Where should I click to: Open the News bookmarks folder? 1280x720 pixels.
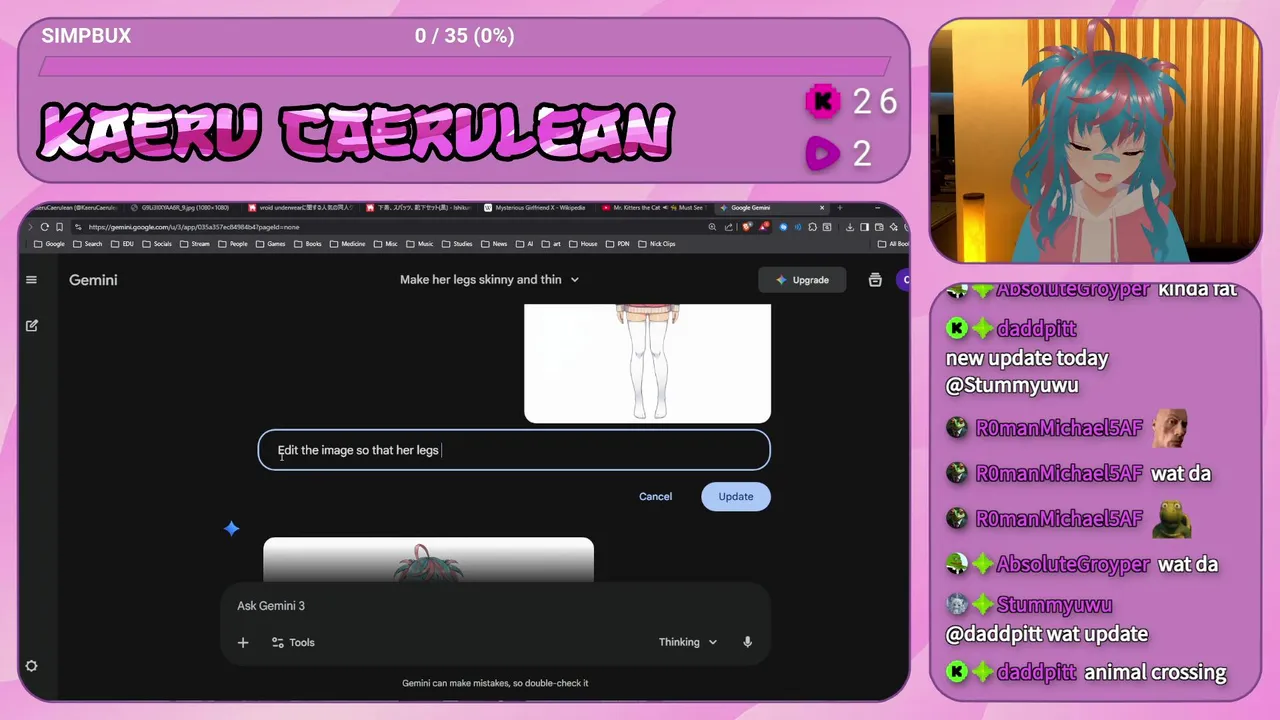494,243
